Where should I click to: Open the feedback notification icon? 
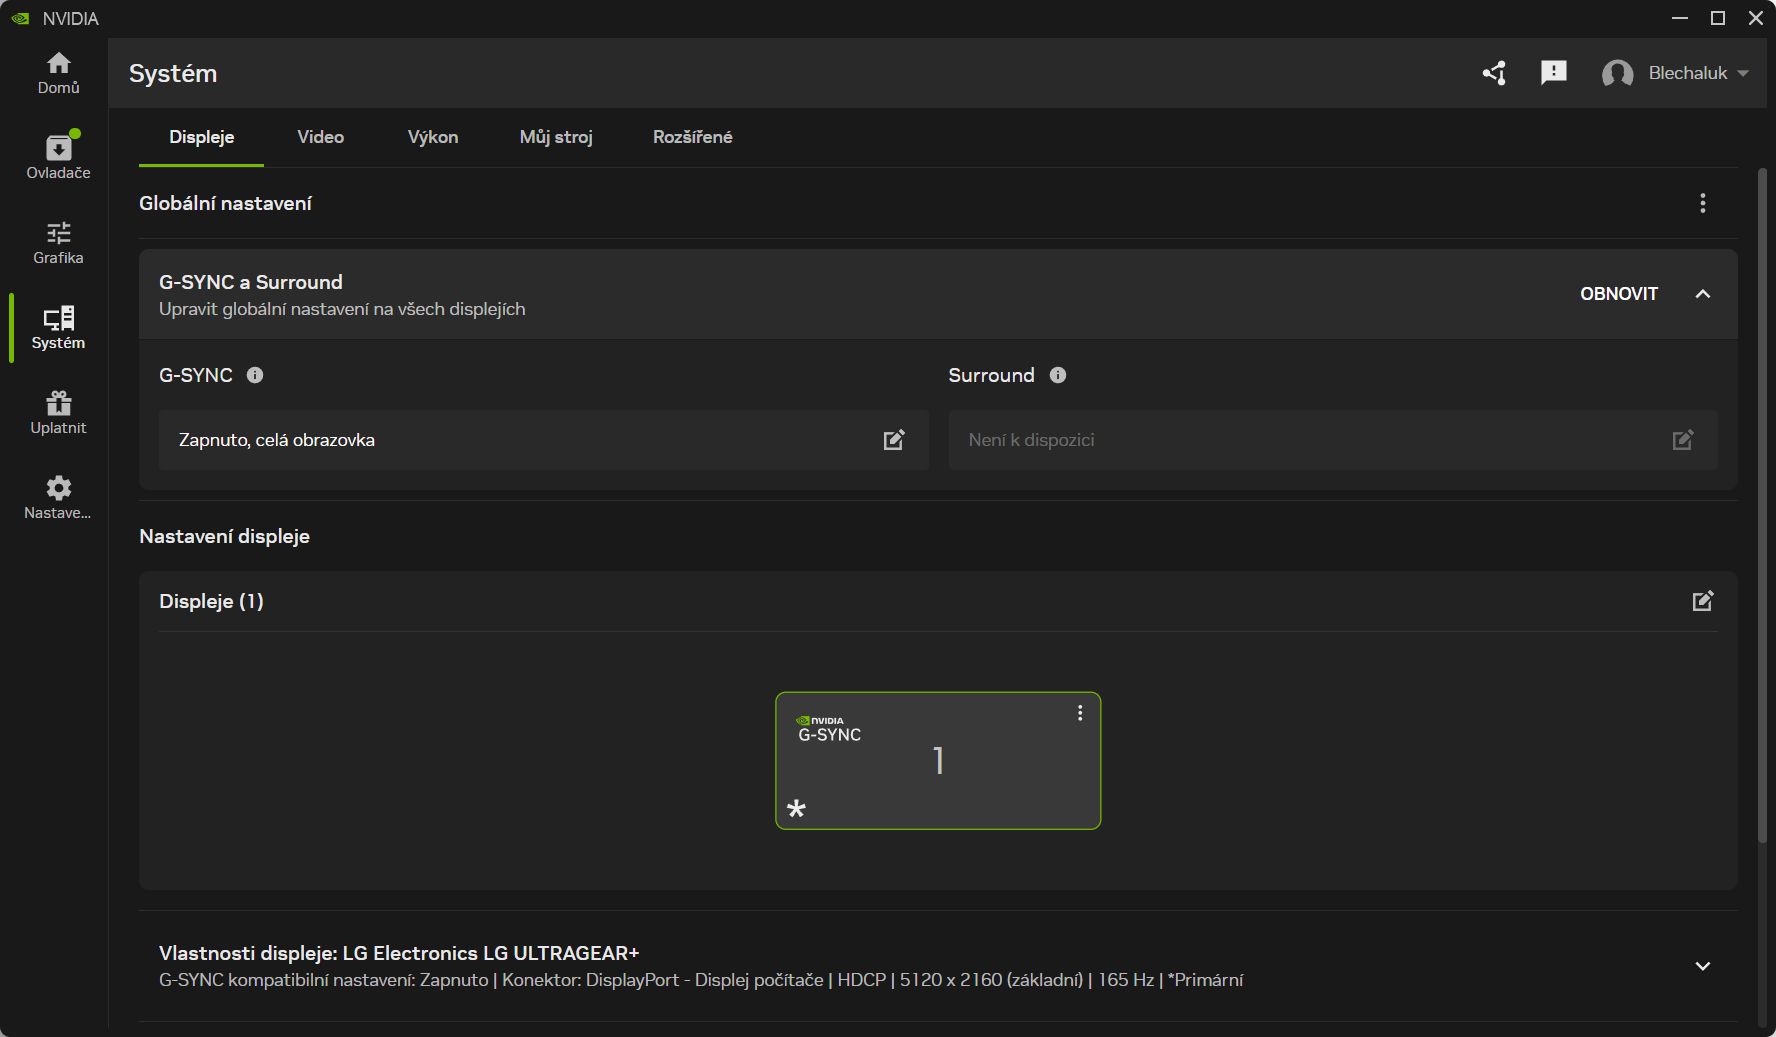pos(1554,72)
